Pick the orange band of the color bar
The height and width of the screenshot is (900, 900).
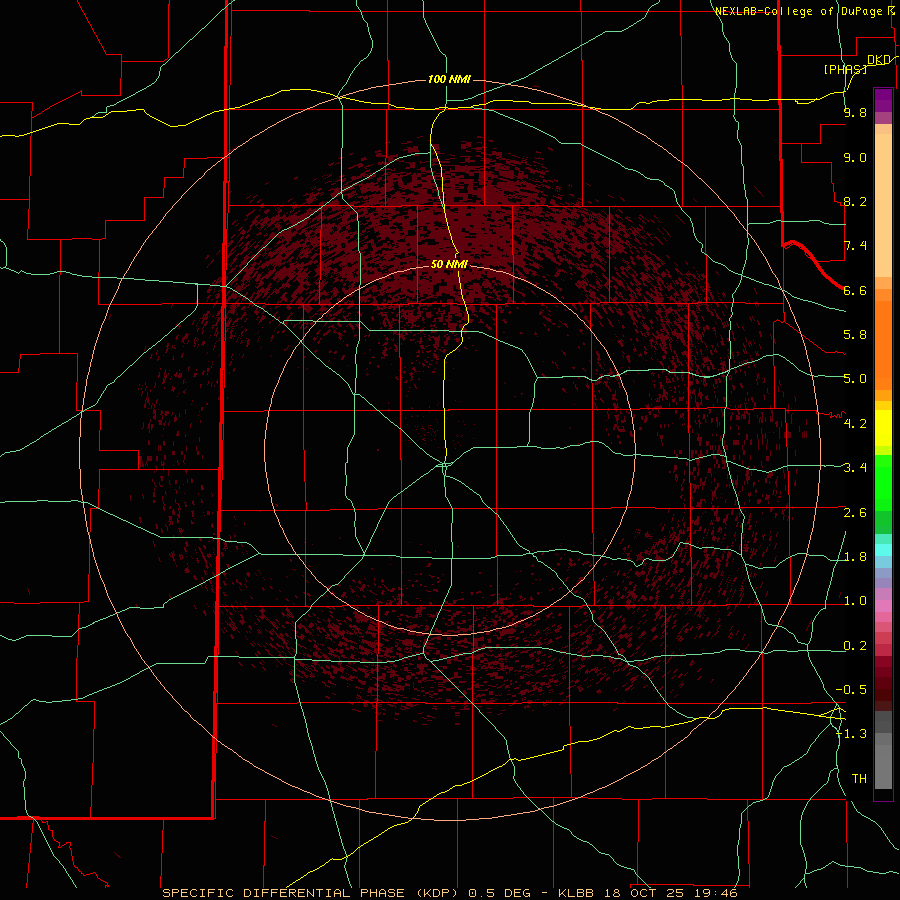tap(883, 345)
